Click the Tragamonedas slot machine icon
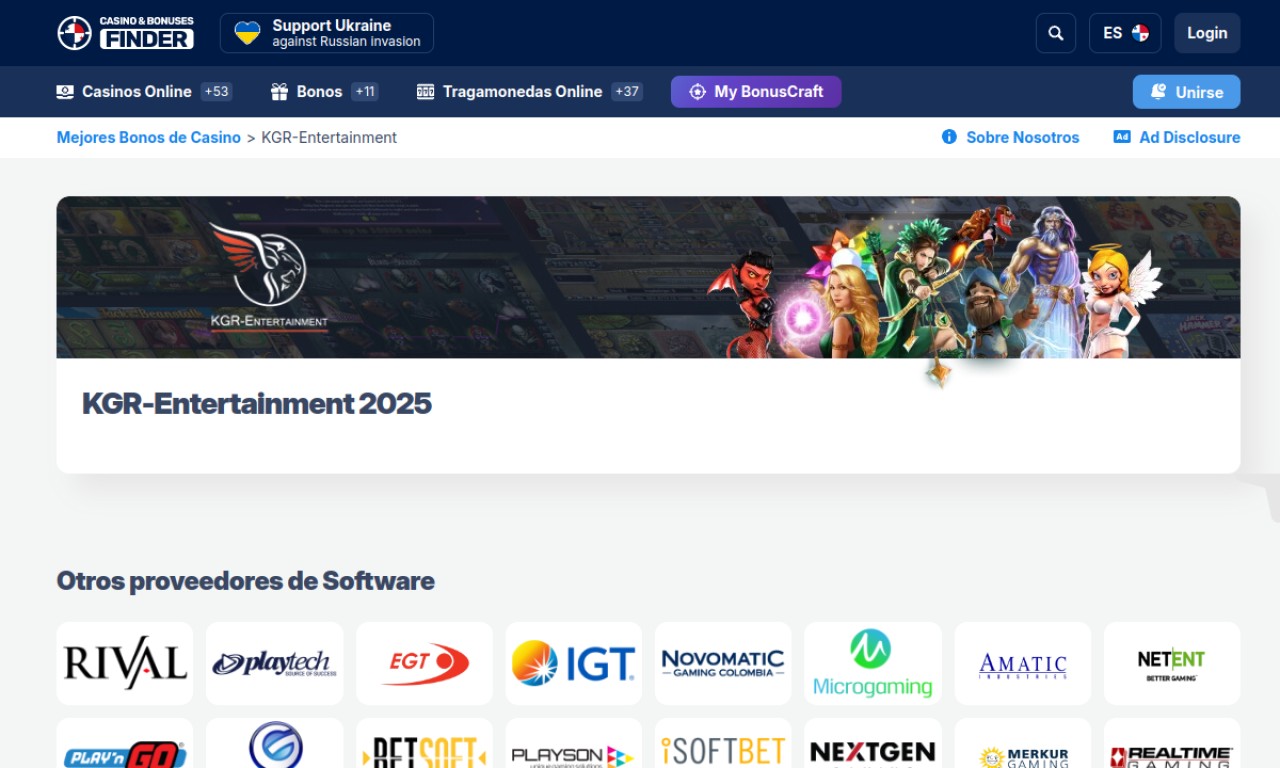1280x768 pixels. (x=425, y=92)
